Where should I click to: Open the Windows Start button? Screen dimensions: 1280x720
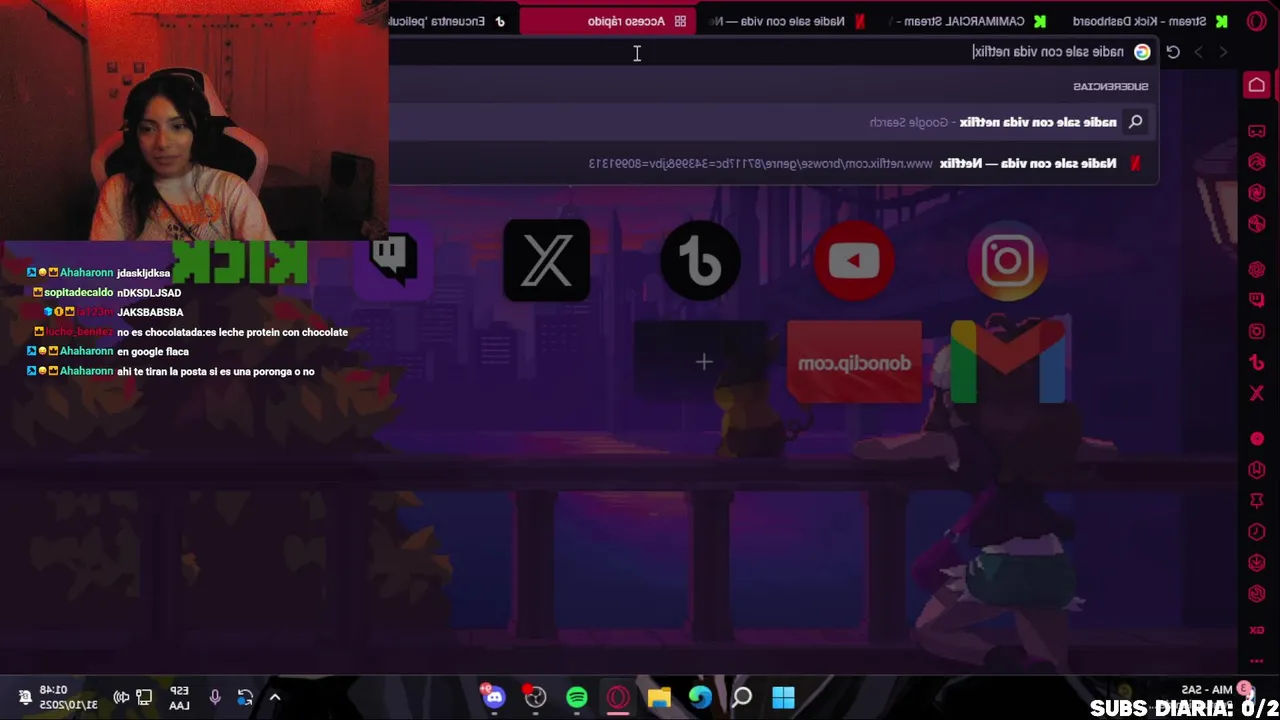click(x=783, y=698)
